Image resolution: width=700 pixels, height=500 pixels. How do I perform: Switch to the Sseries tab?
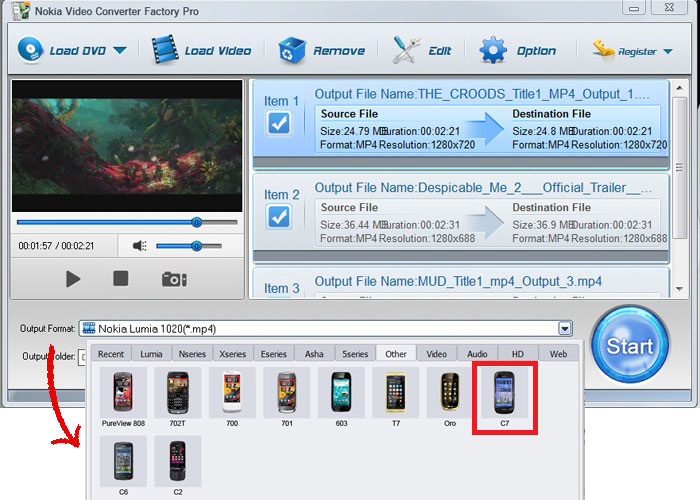(x=355, y=354)
